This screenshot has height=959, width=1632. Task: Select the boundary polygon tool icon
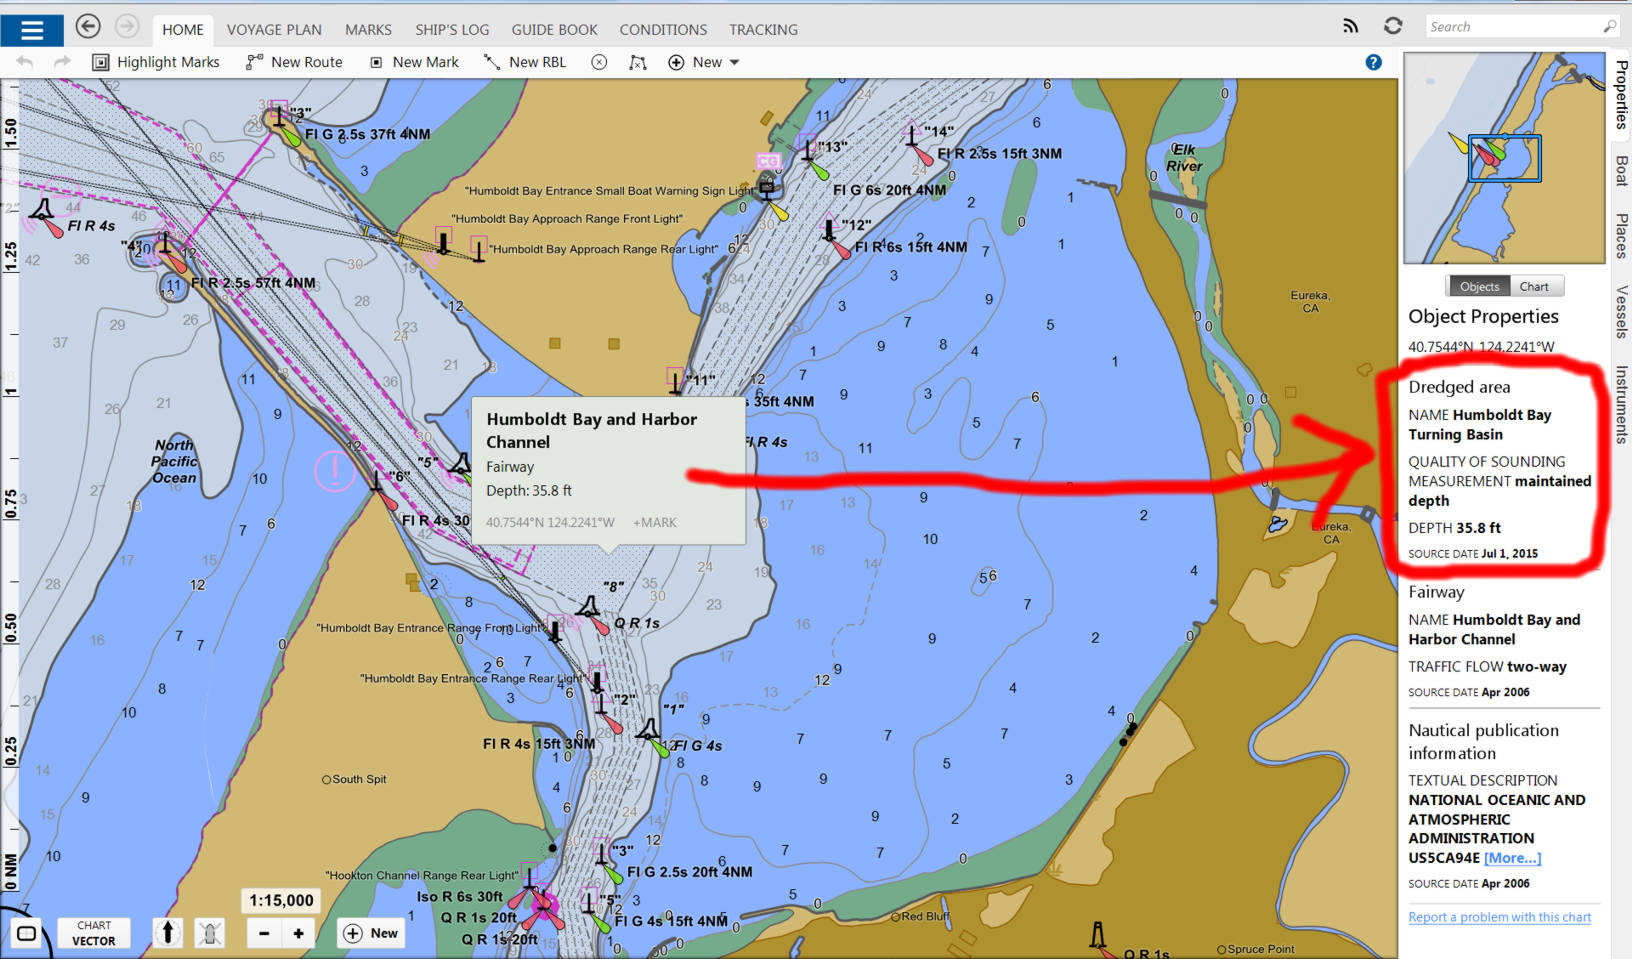637,62
